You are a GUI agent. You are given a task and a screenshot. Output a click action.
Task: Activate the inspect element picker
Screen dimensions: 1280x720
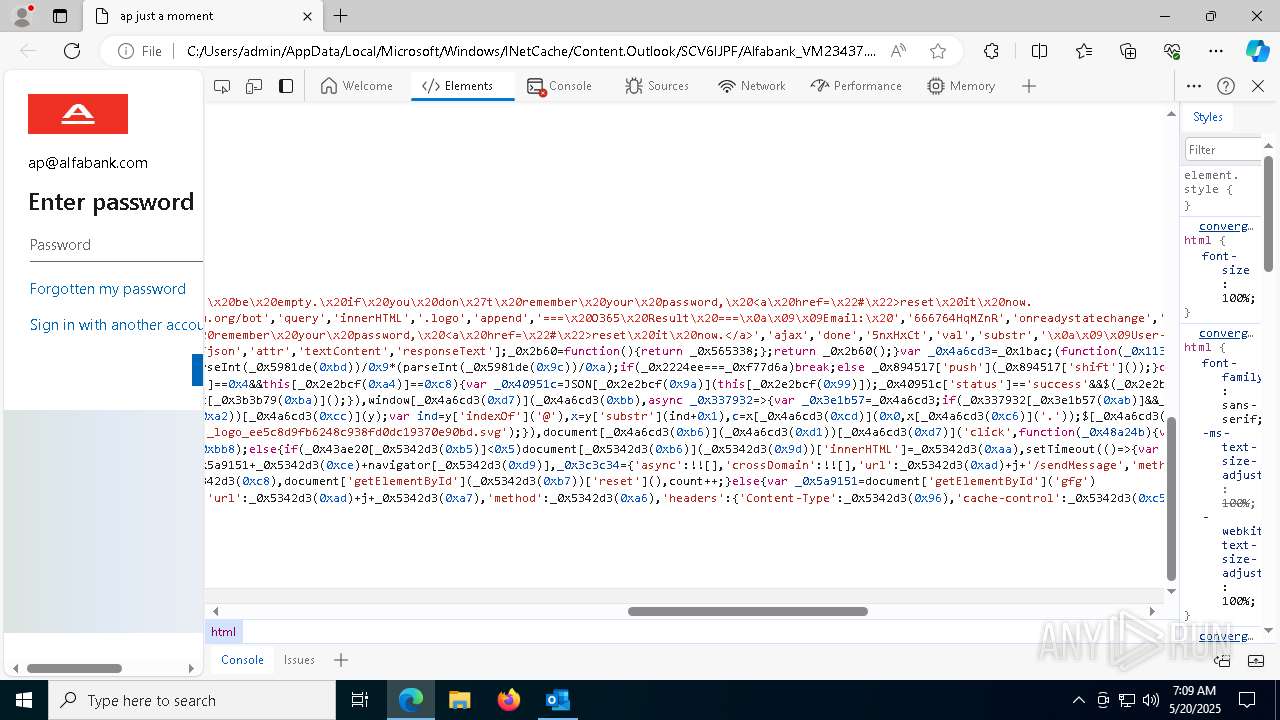point(222,86)
